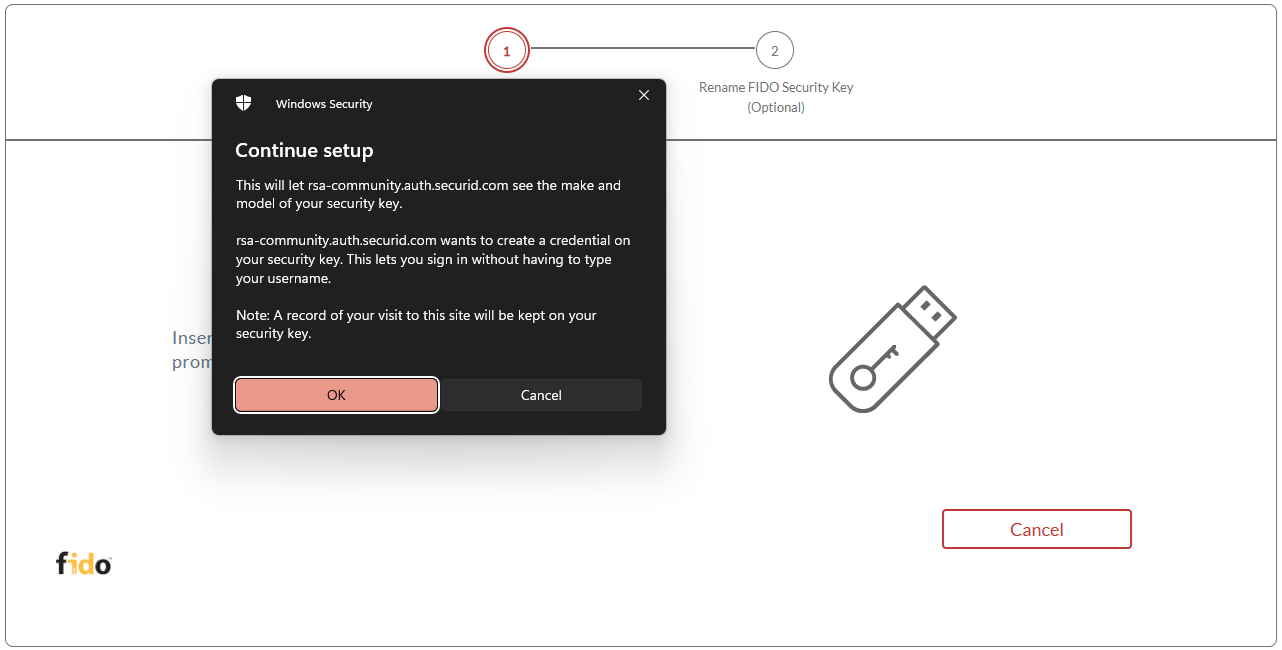Click the '(Optional)' label under the rename step
The height and width of the screenshot is (650, 1282).
coord(776,107)
